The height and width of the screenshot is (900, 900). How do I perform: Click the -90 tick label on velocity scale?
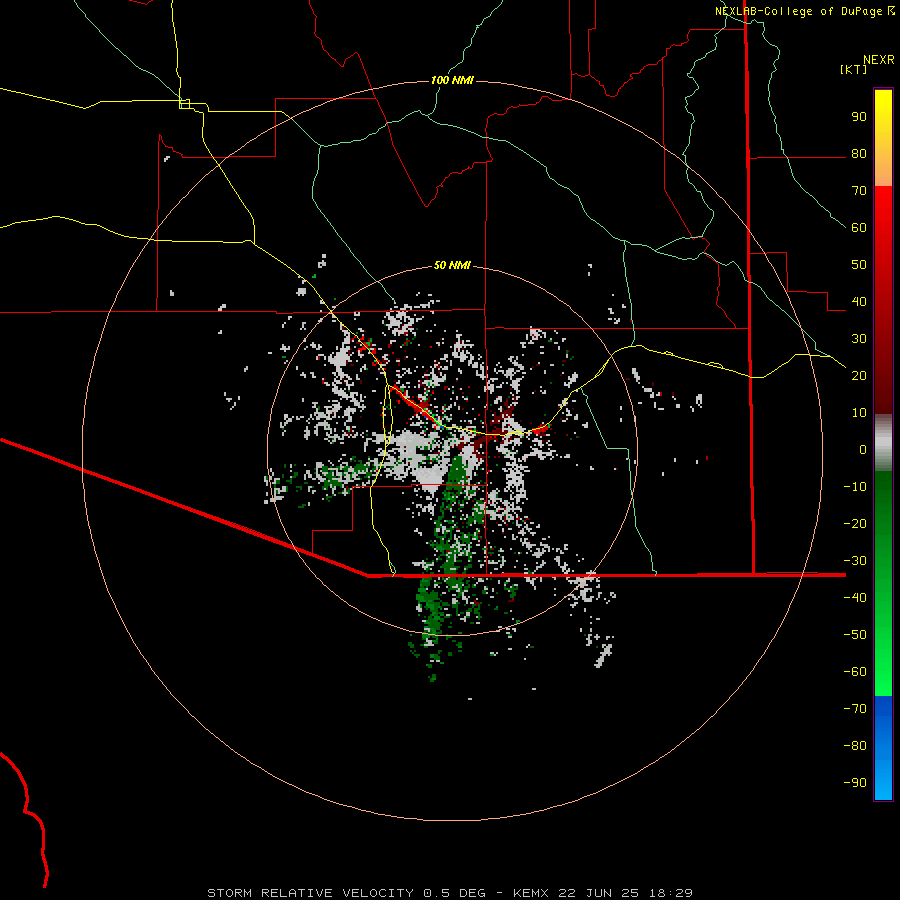point(855,783)
